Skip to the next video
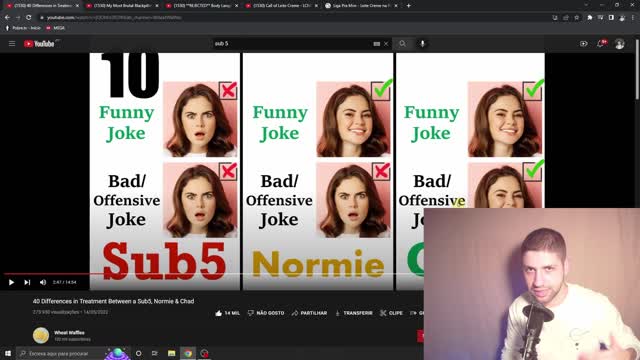Image resolution: width=640 pixels, height=360 pixels. tap(27, 282)
